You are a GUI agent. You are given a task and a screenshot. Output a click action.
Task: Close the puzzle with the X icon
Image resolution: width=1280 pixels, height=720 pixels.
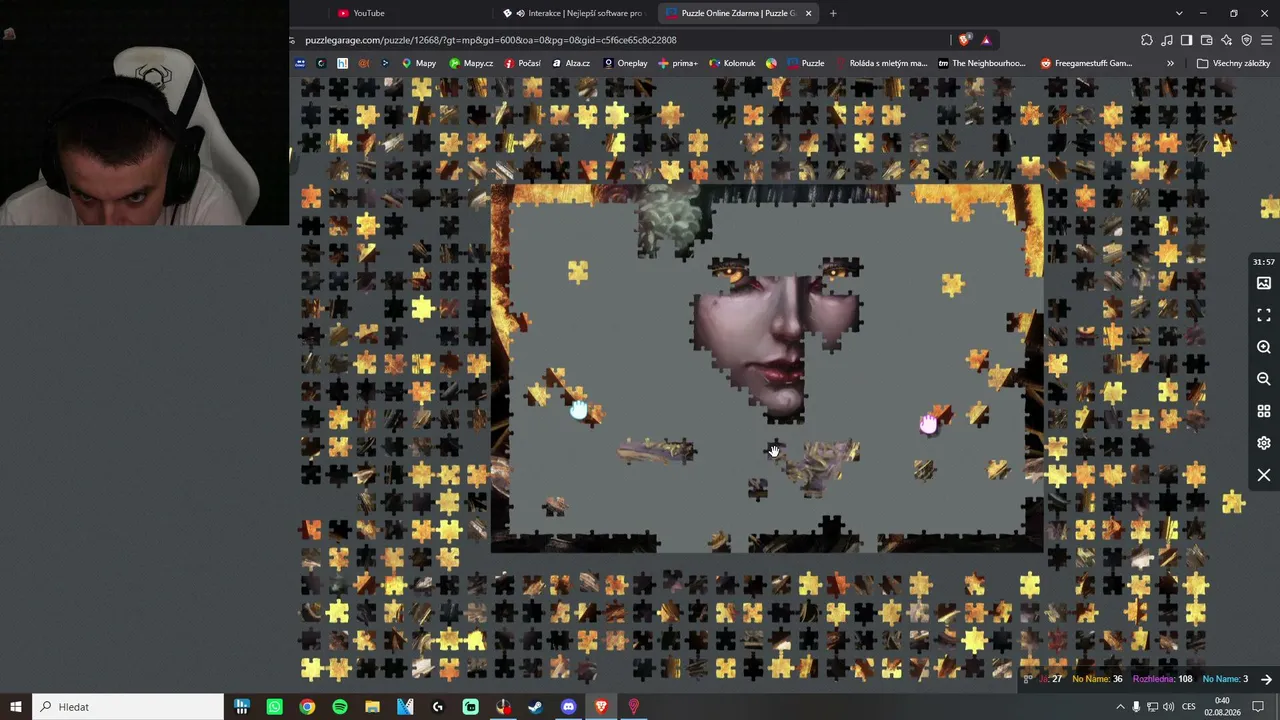1264,475
